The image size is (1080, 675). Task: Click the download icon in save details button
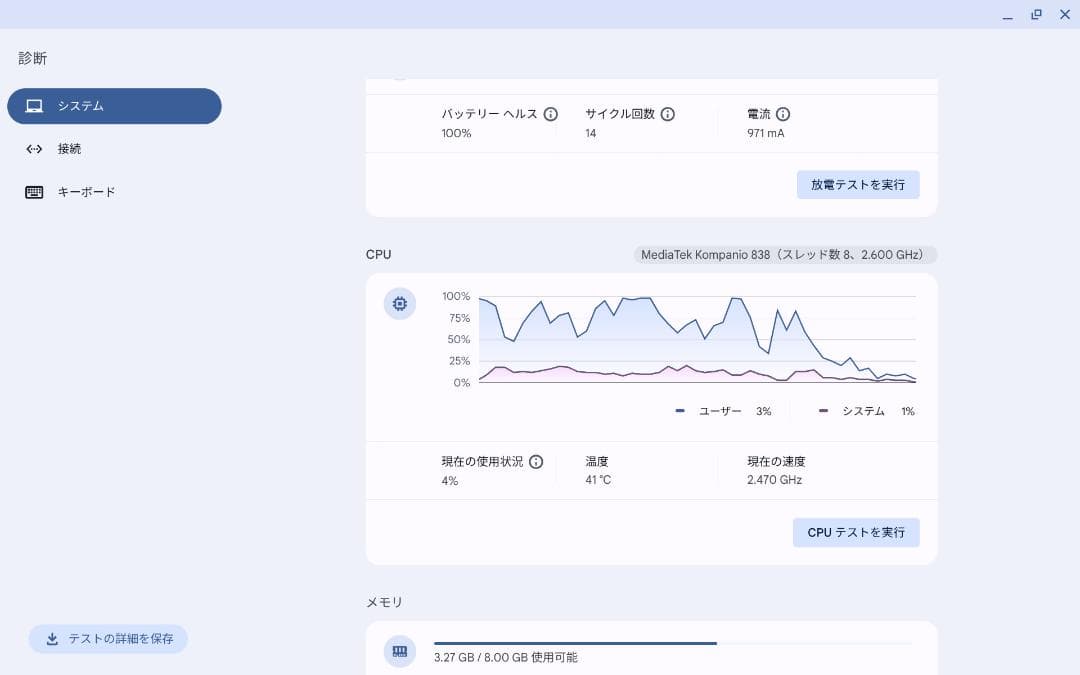52,639
